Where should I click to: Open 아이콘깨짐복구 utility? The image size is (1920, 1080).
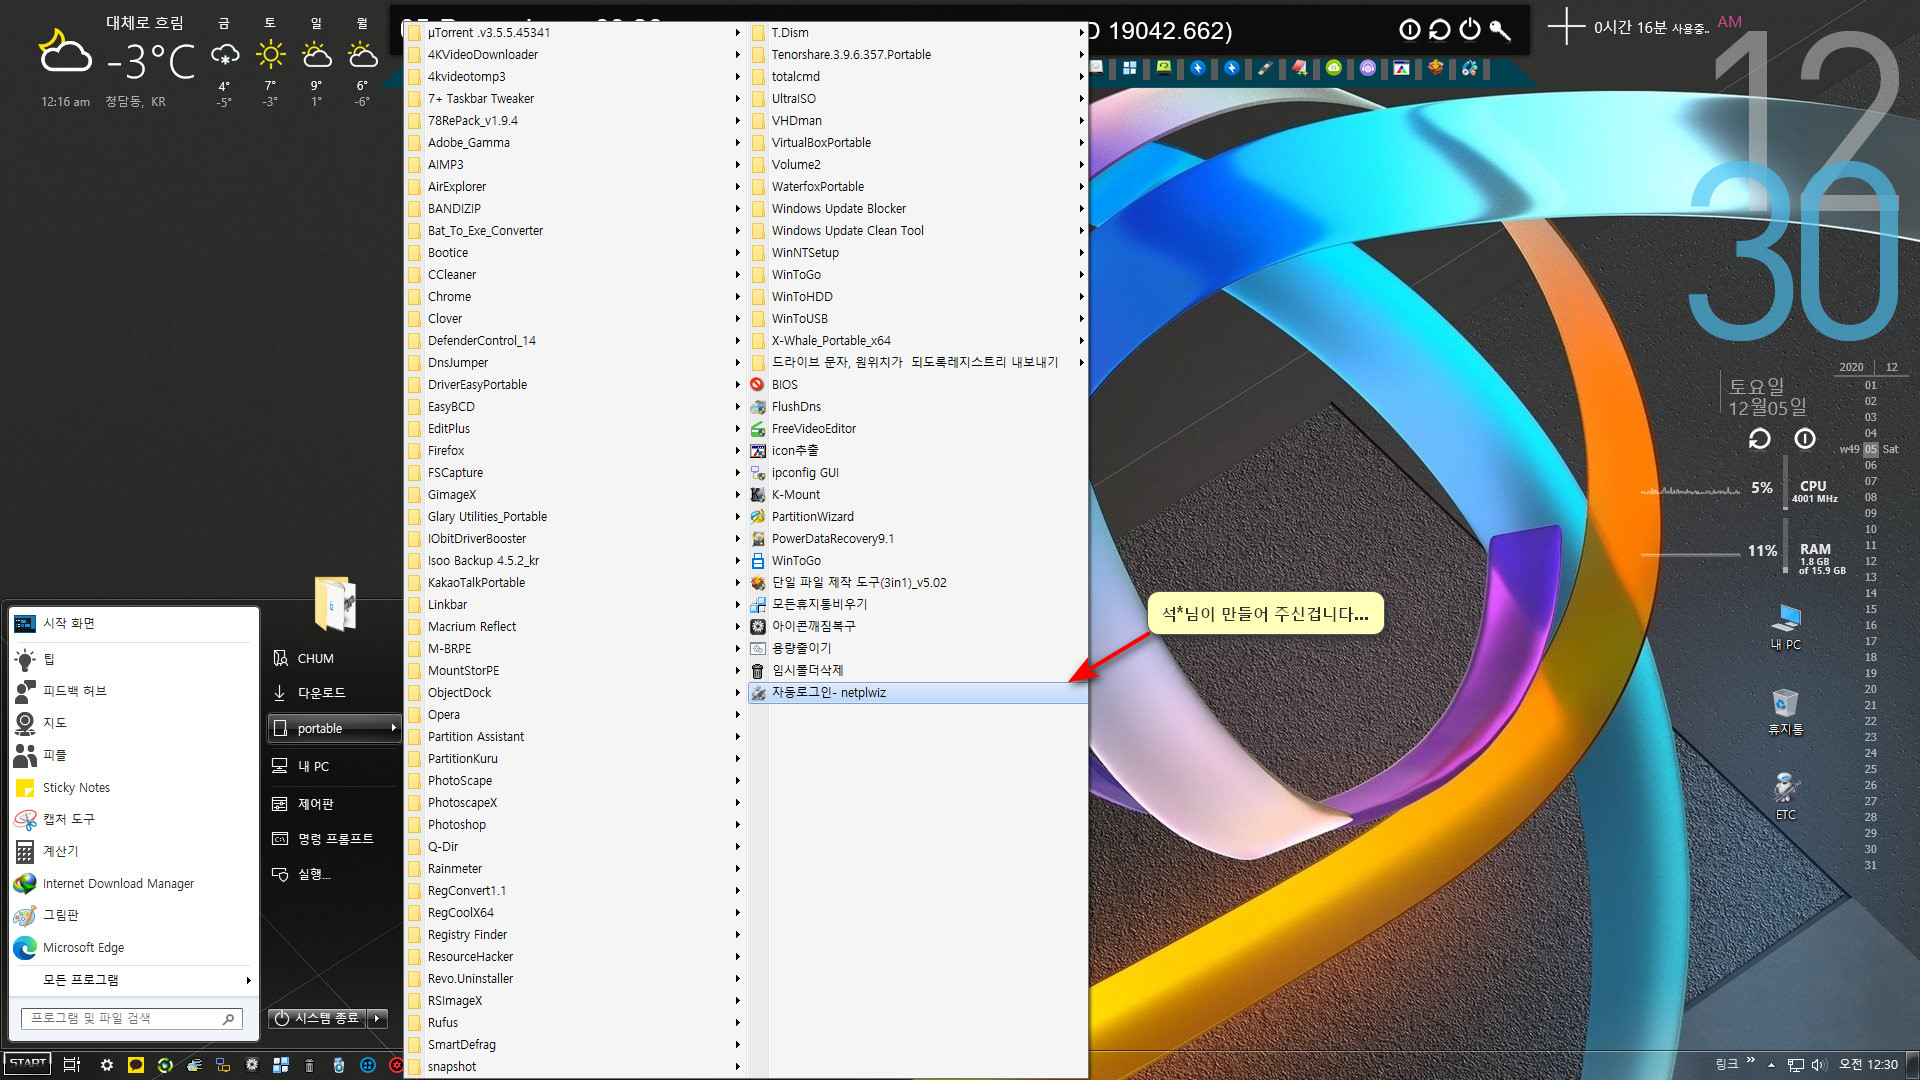click(x=918, y=627)
